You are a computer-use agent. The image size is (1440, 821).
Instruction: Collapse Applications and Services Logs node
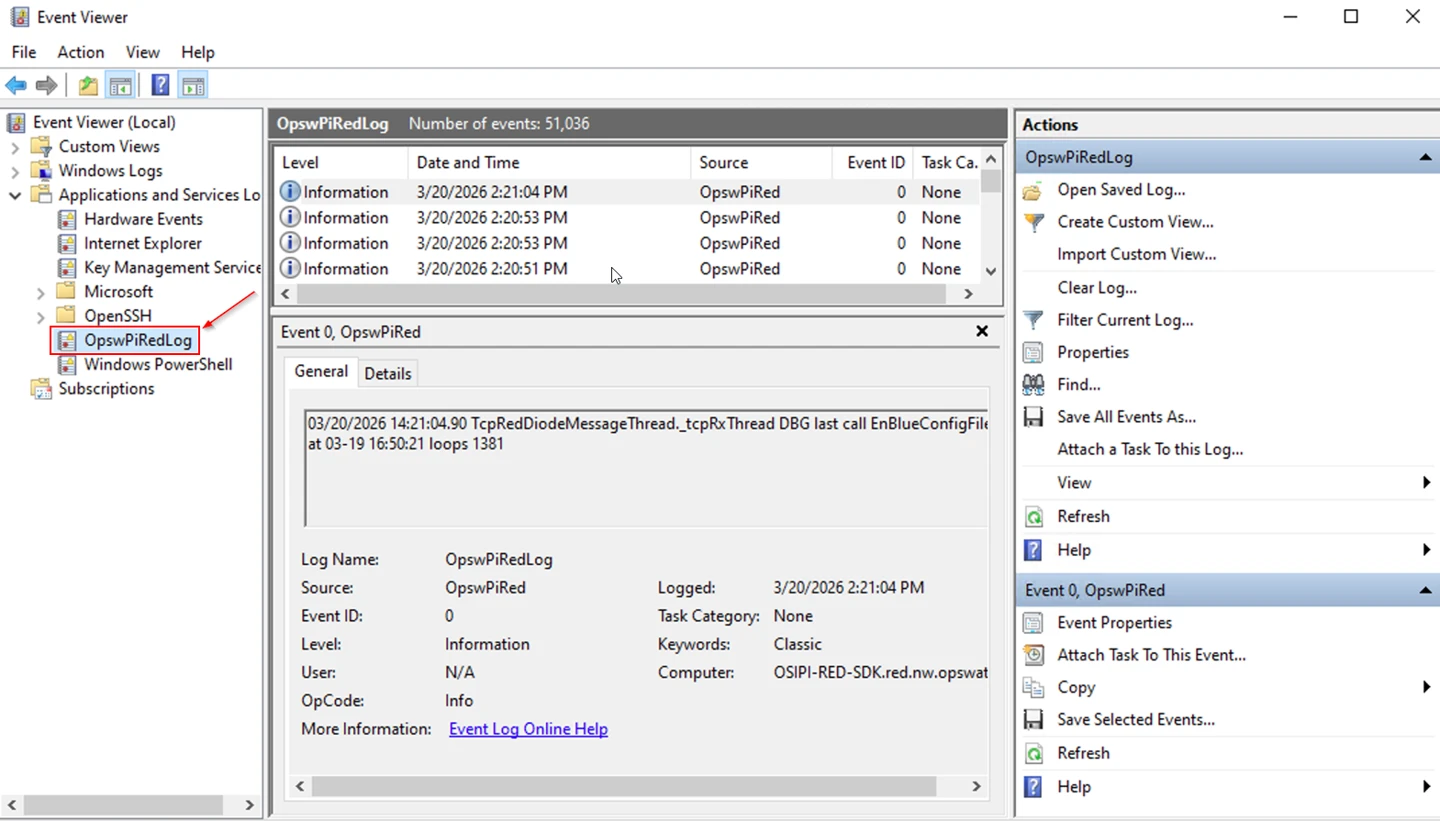click(x=15, y=195)
